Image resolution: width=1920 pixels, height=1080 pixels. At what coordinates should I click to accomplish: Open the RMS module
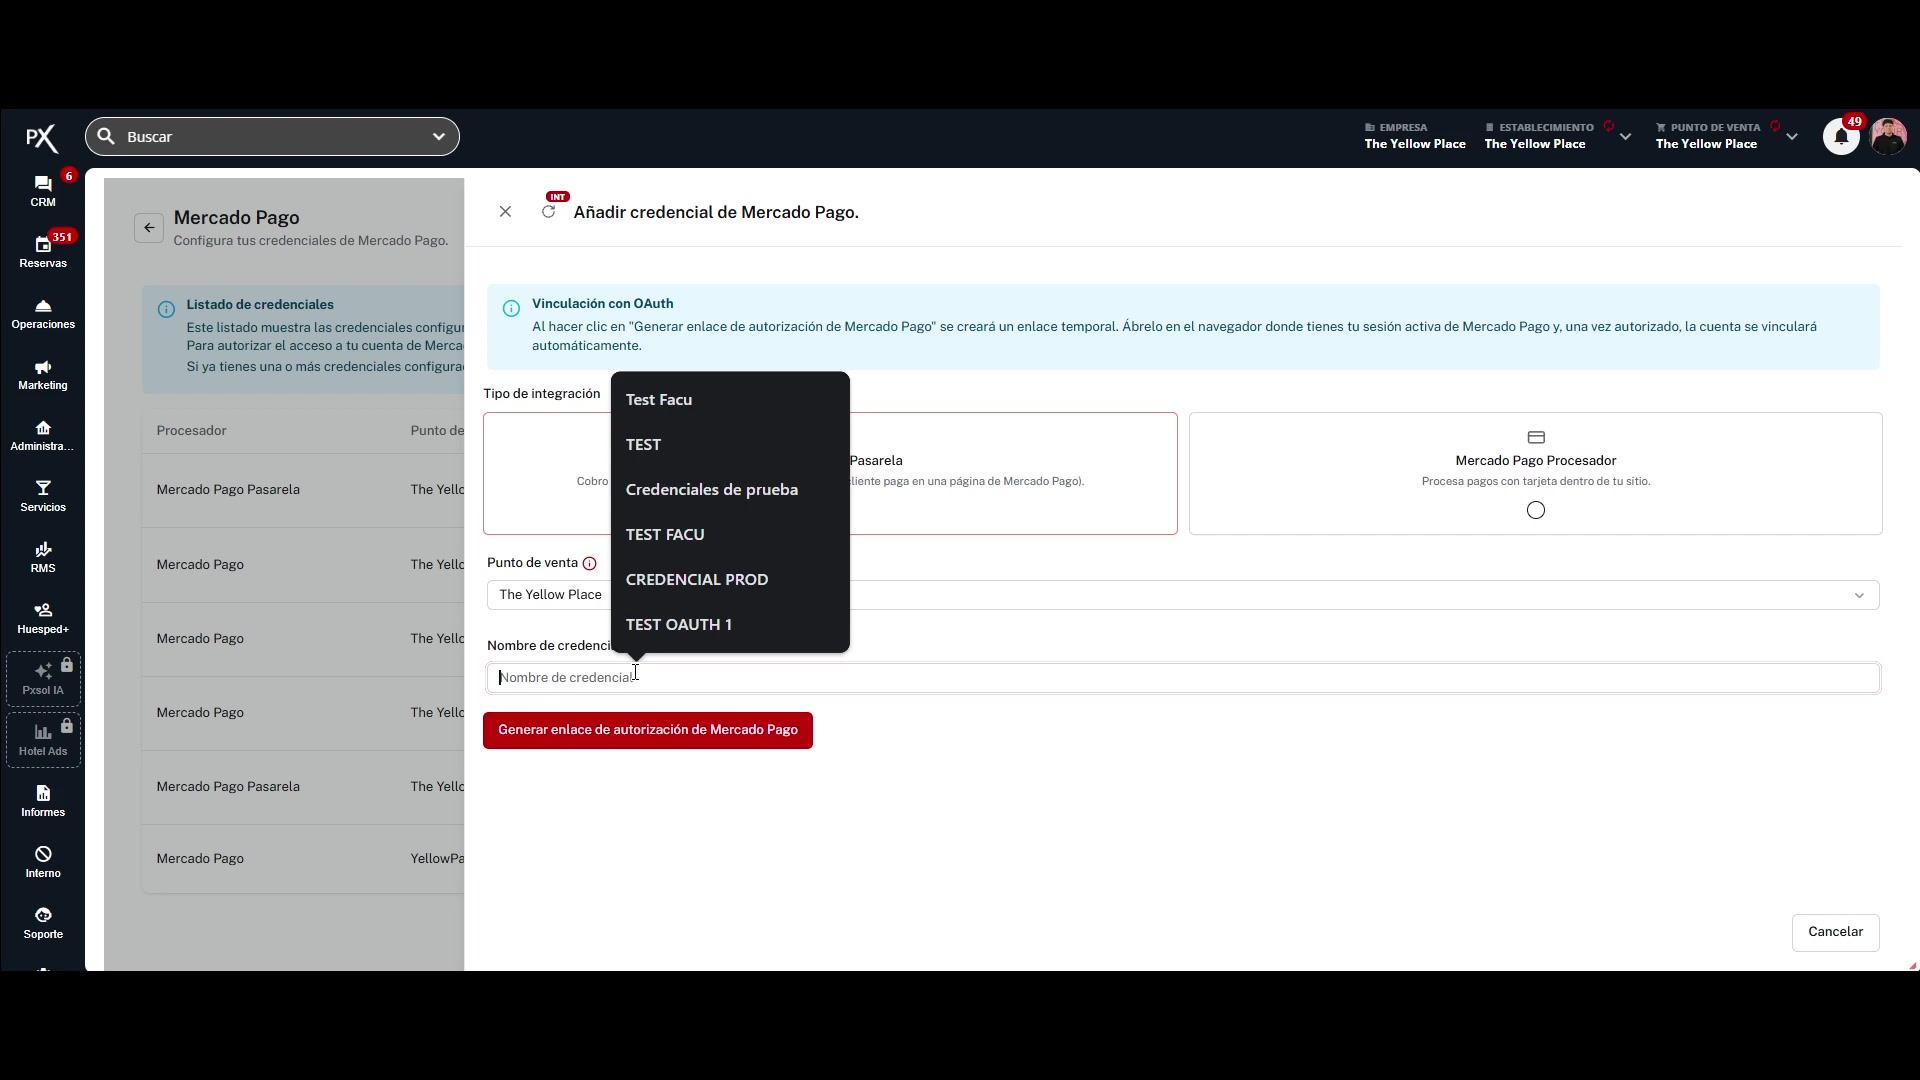pyautogui.click(x=43, y=557)
